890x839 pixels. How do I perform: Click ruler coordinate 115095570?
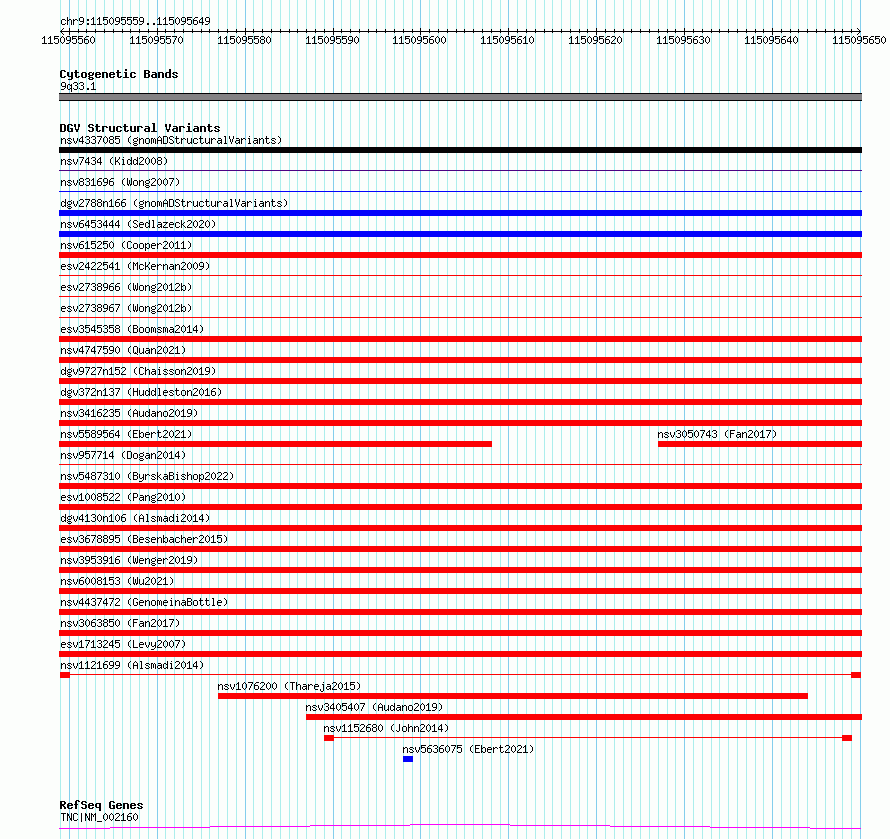point(156,40)
